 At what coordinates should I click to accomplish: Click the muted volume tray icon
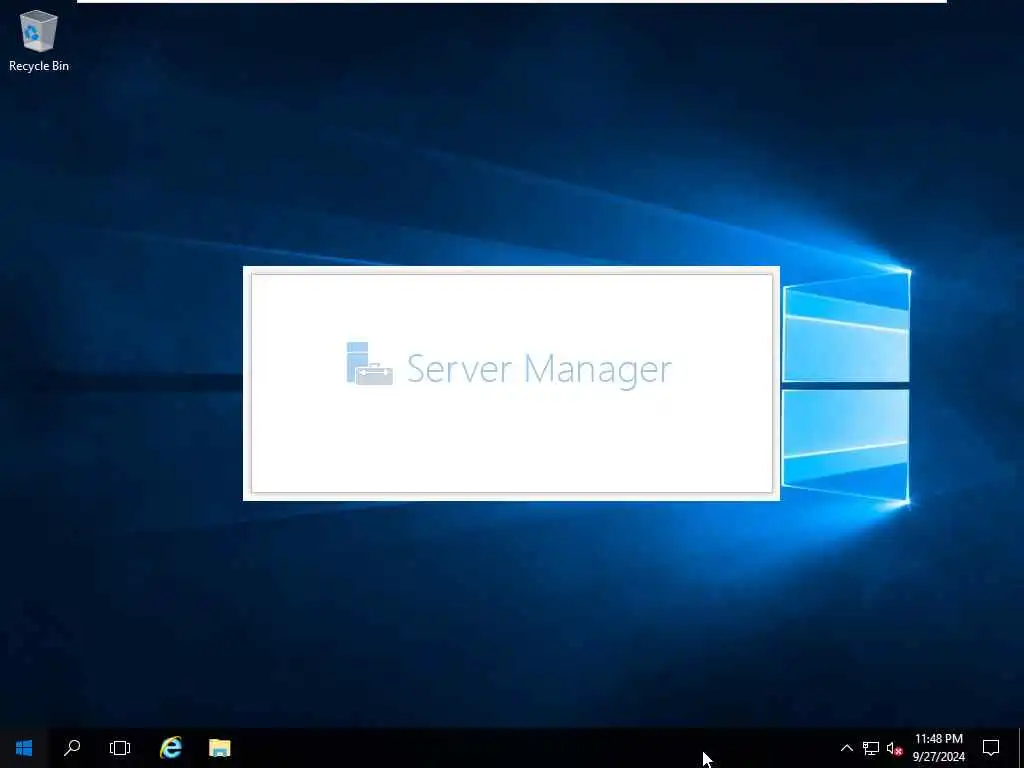tap(895, 748)
